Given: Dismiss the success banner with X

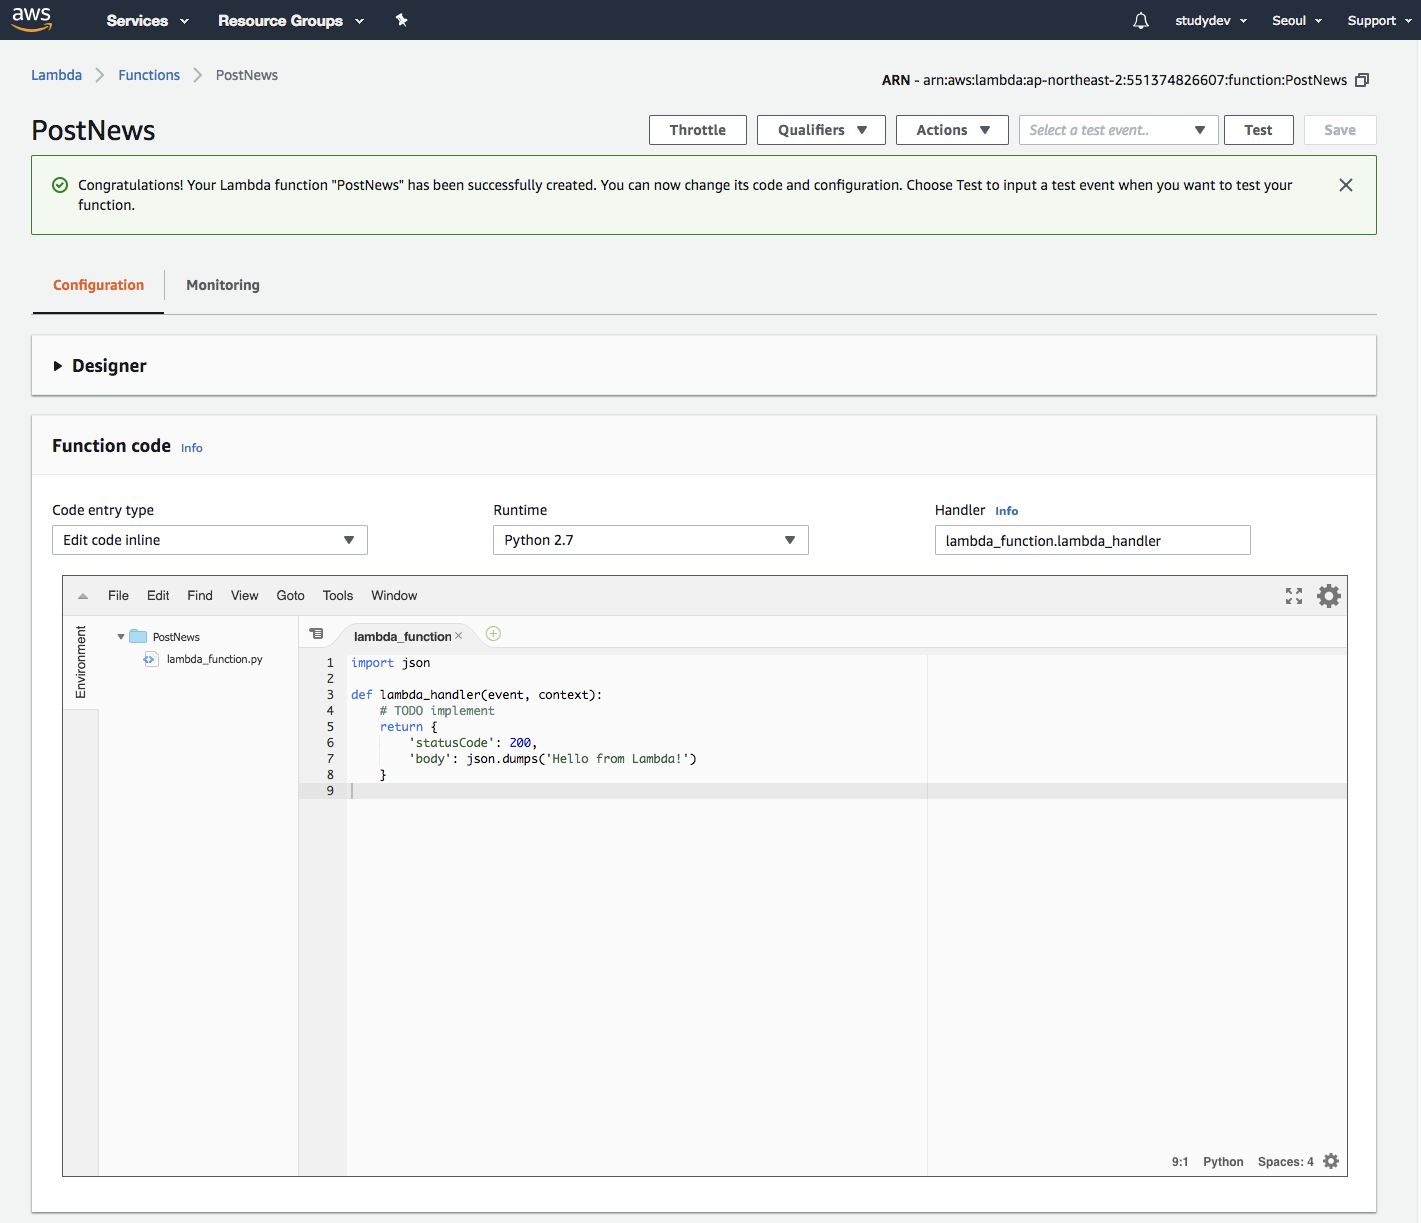Looking at the screenshot, I should point(1346,185).
